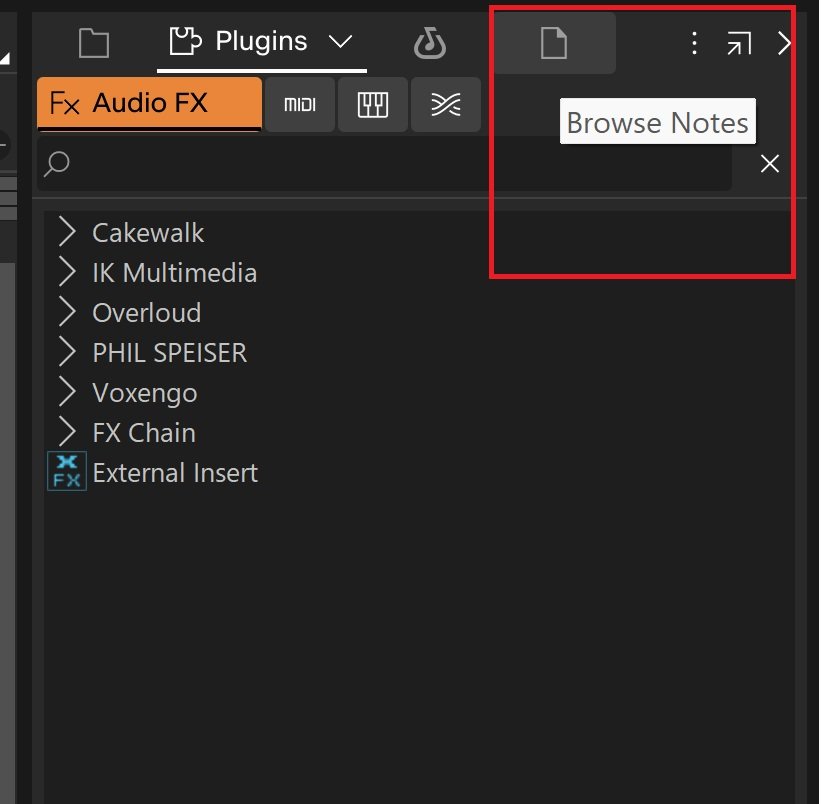Open the Plugins dropdown arrow
This screenshot has height=804, width=822.
340,41
